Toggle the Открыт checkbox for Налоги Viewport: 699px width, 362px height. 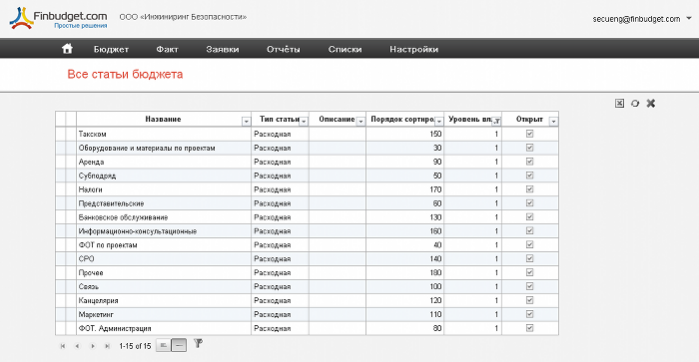coord(530,189)
